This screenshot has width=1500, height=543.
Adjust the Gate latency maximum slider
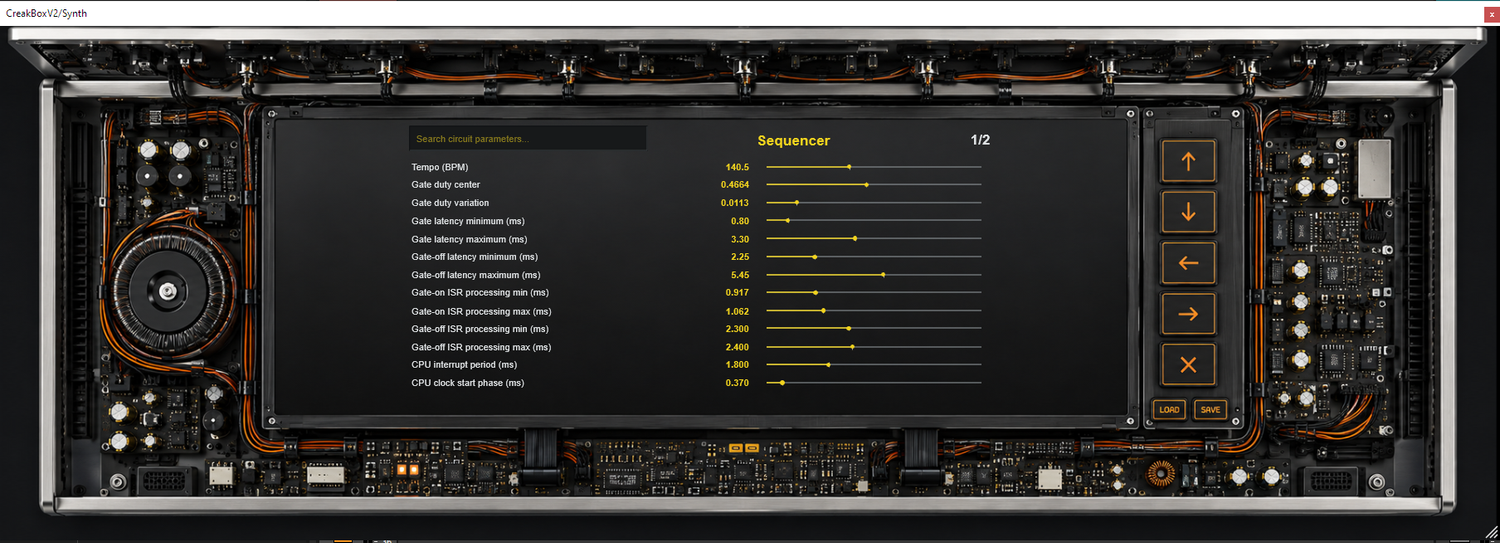[x=873, y=239]
